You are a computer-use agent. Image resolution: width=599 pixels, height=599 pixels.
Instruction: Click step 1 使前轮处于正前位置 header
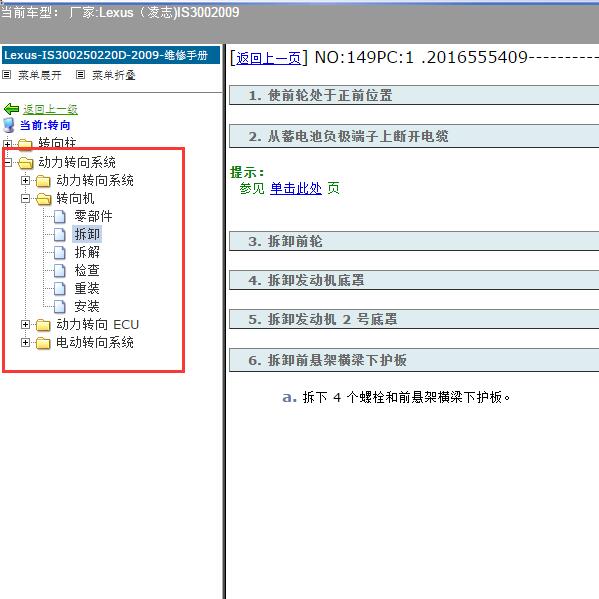pos(414,95)
